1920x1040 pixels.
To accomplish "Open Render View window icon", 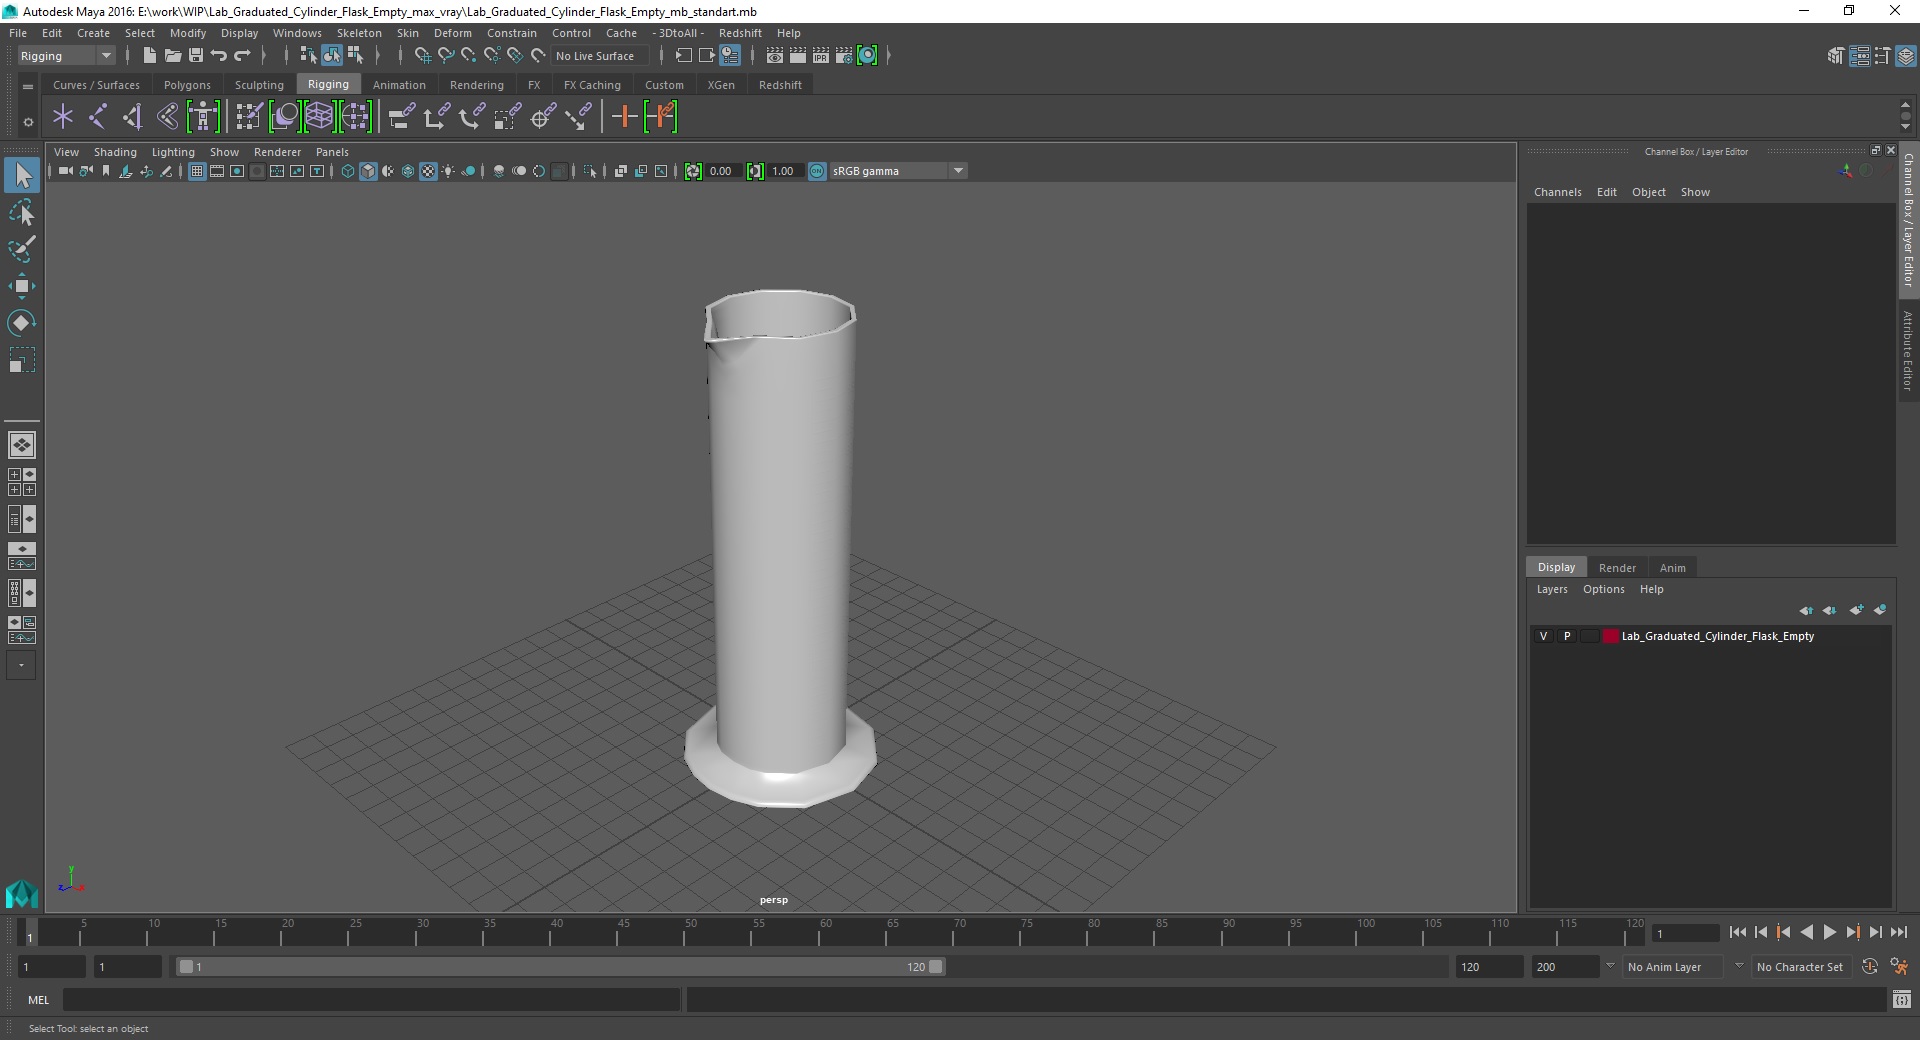I will click(775, 56).
